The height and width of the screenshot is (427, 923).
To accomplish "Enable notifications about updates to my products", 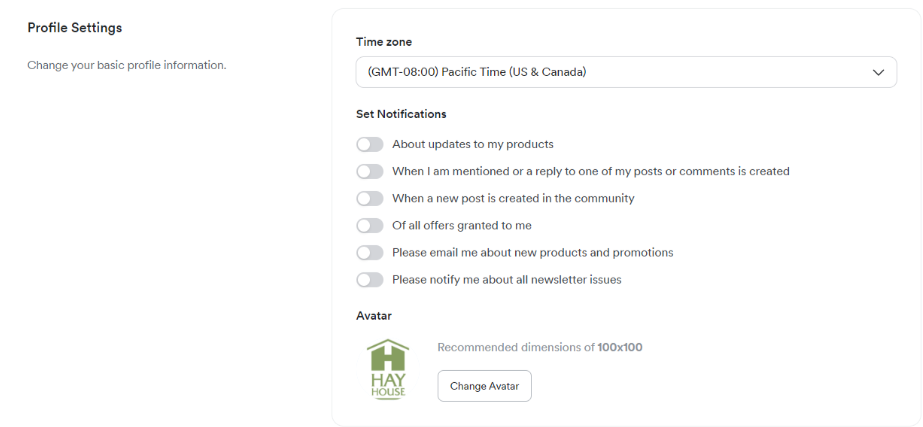I will pos(370,144).
